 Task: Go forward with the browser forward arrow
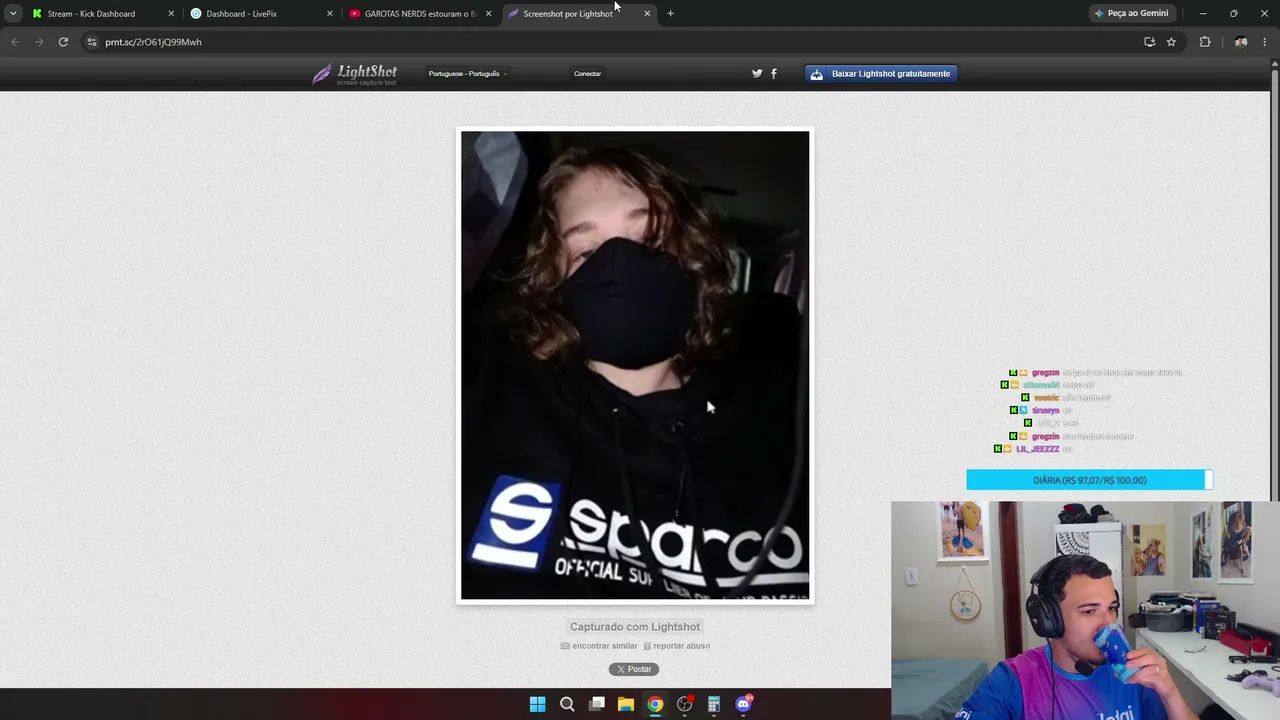tap(39, 42)
